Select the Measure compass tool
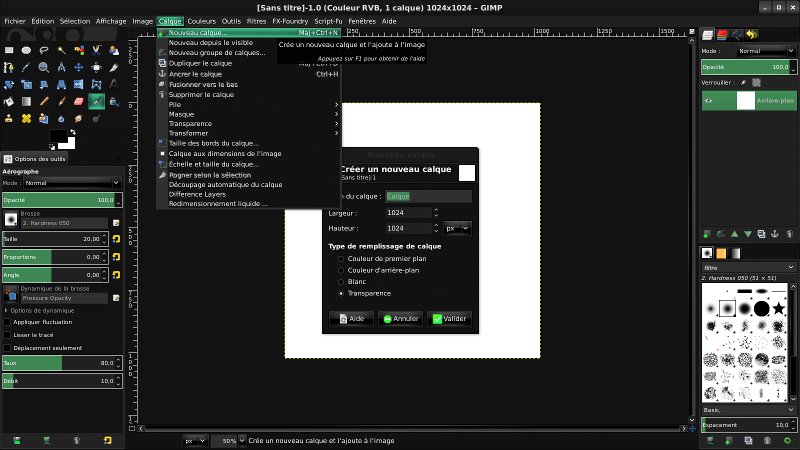The width and height of the screenshot is (800, 450). click(x=61, y=67)
